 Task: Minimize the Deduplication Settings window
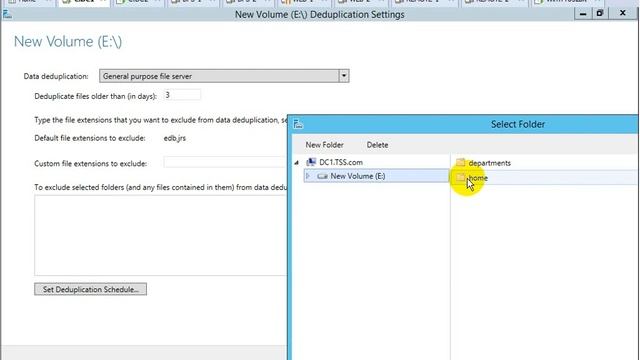coord(583,14)
